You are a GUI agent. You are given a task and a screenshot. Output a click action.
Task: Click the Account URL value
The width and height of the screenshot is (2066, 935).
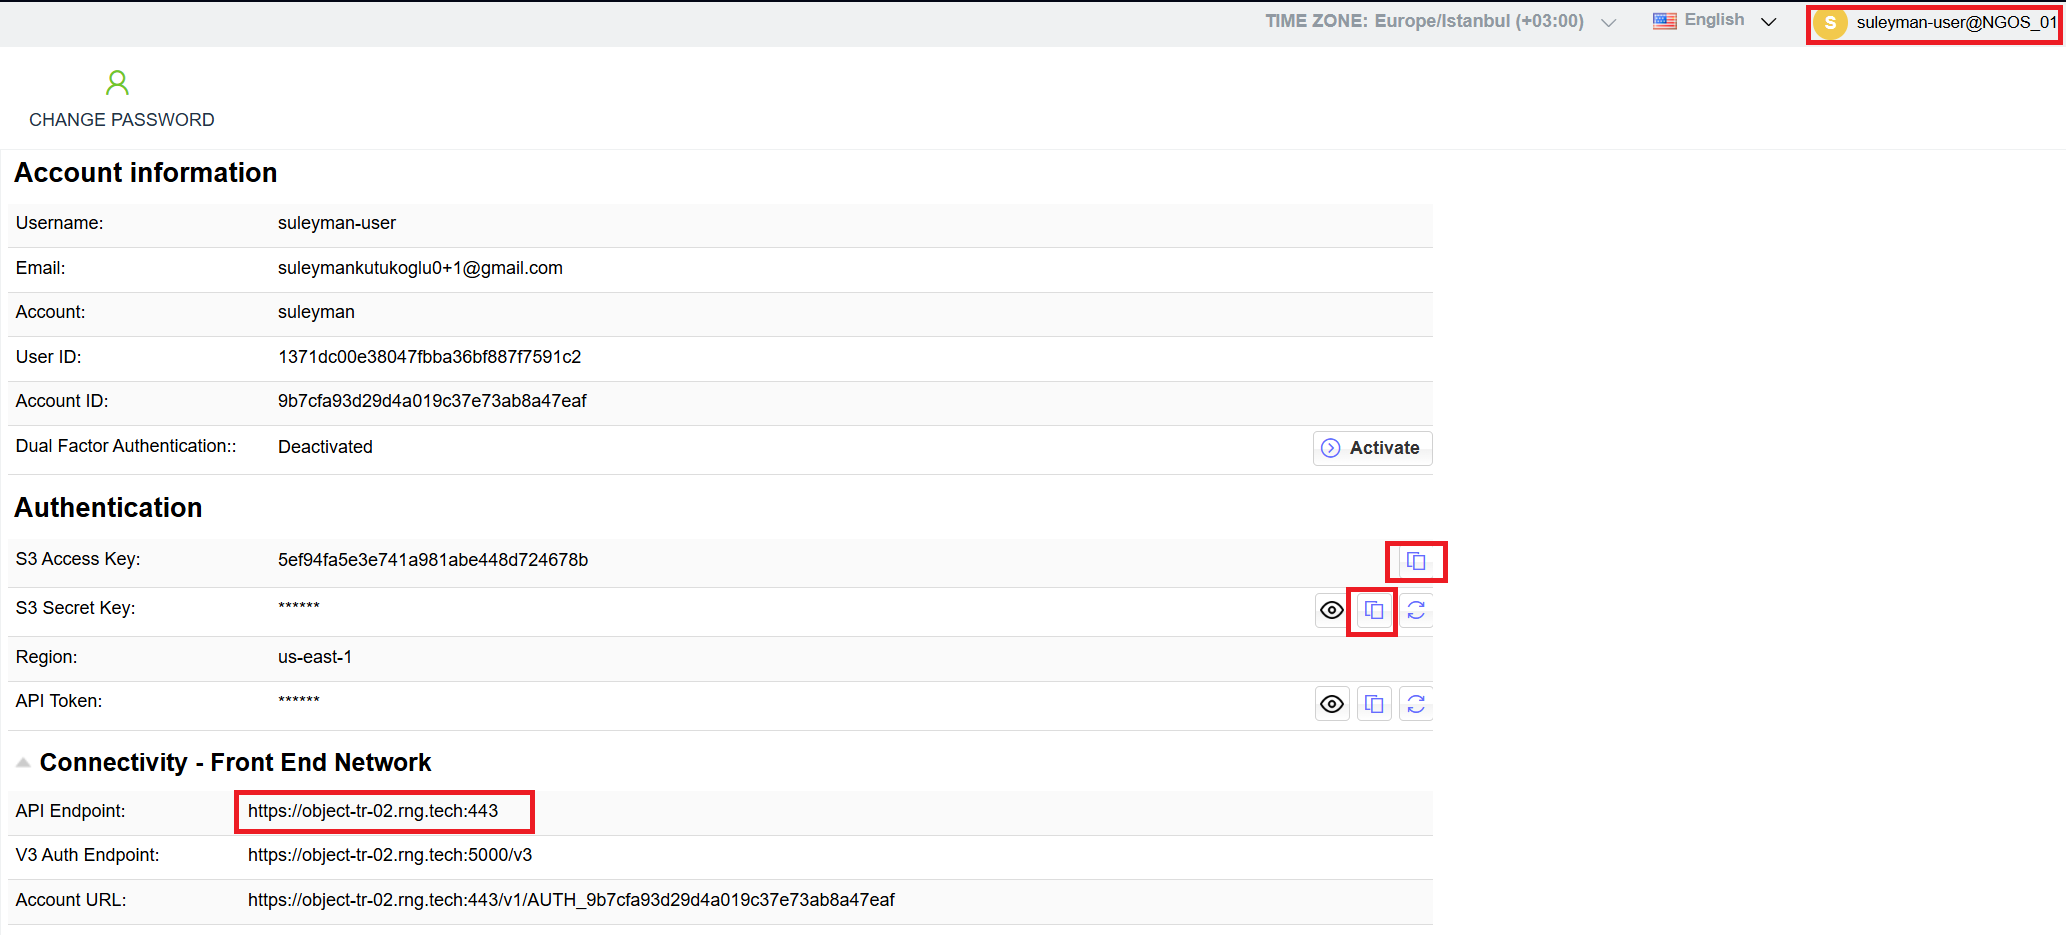[571, 900]
